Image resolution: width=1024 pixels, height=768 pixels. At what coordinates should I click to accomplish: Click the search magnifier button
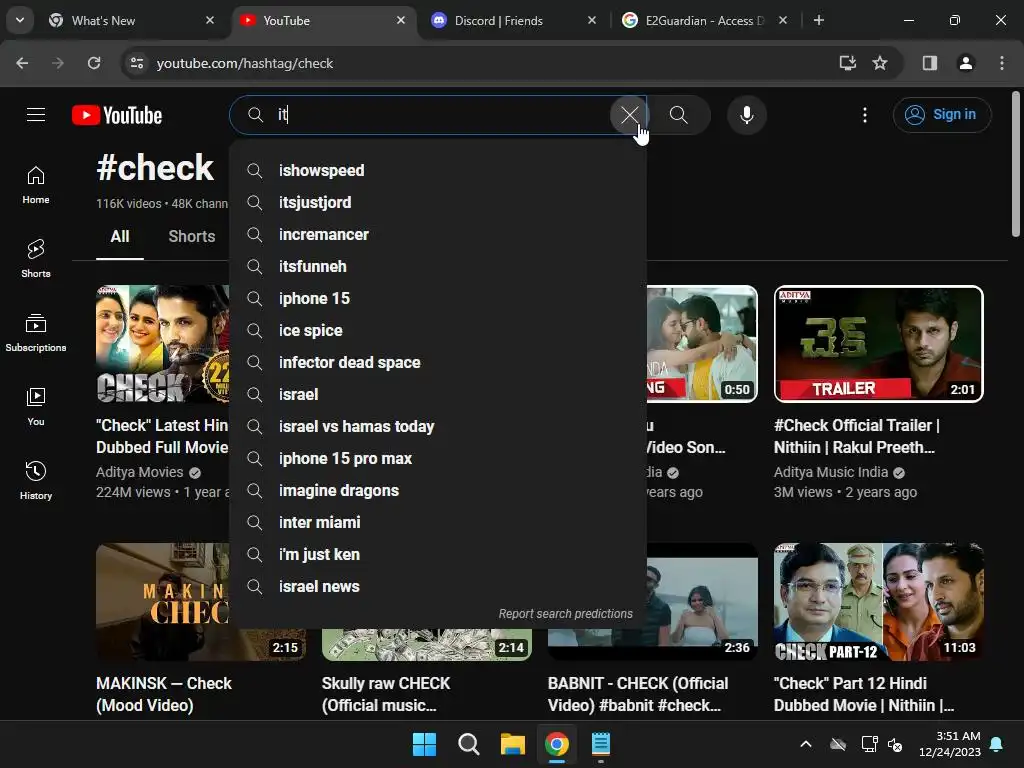tap(679, 115)
